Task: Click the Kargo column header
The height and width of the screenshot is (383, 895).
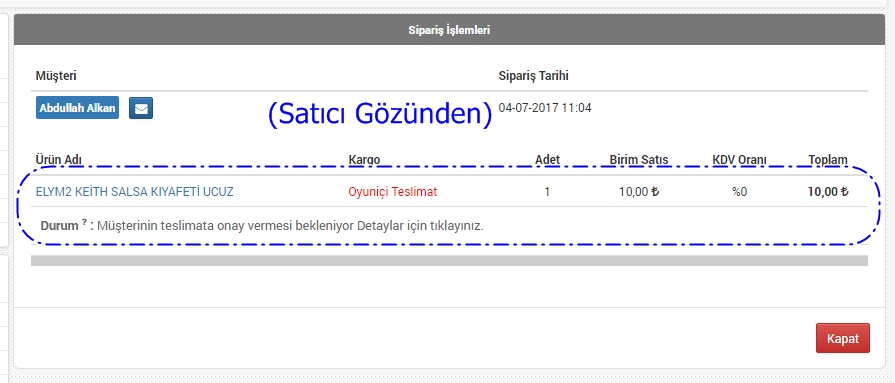Action: tap(364, 160)
